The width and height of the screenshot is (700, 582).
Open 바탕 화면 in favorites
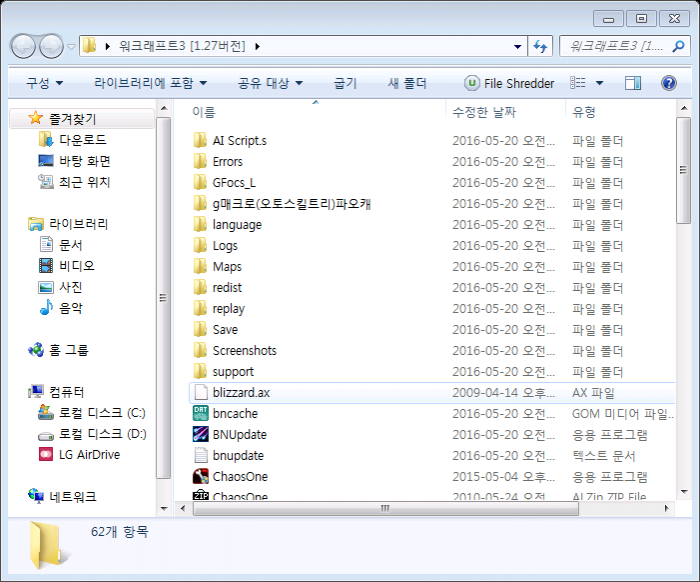coord(75,161)
